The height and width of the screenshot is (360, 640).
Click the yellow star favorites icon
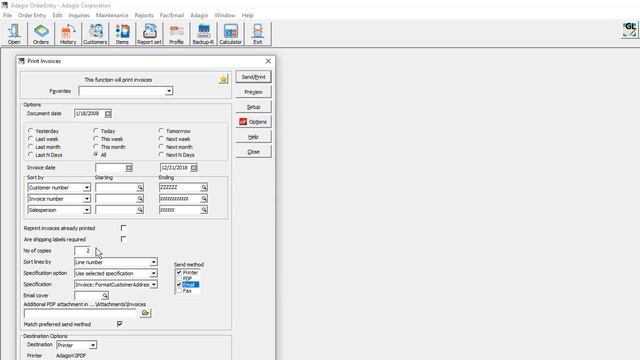click(223, 79)
